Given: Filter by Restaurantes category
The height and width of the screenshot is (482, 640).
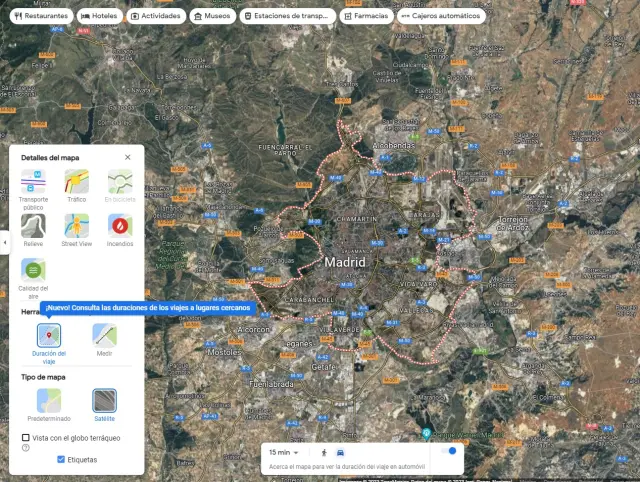Looking at the screenshot, I should 40,16.
